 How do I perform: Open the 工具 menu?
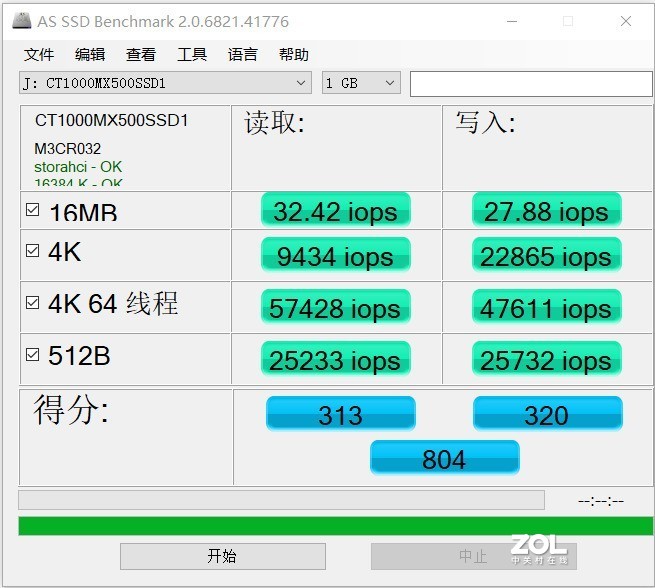192,55
